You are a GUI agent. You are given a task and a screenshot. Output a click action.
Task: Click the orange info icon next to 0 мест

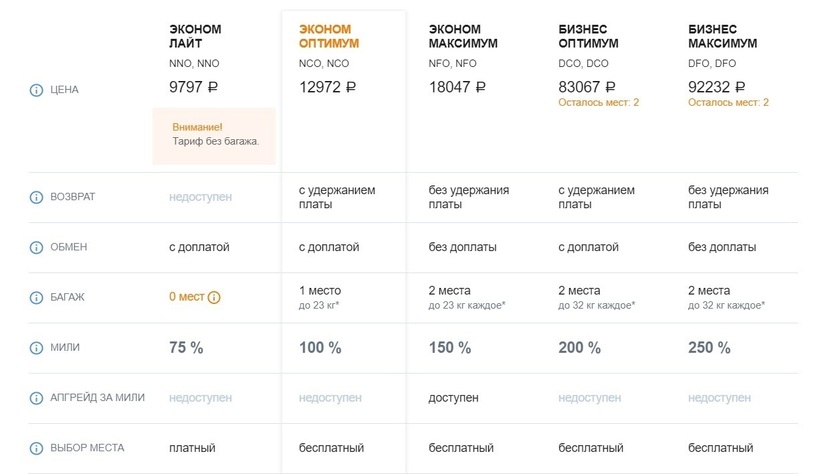pos(214,297)
